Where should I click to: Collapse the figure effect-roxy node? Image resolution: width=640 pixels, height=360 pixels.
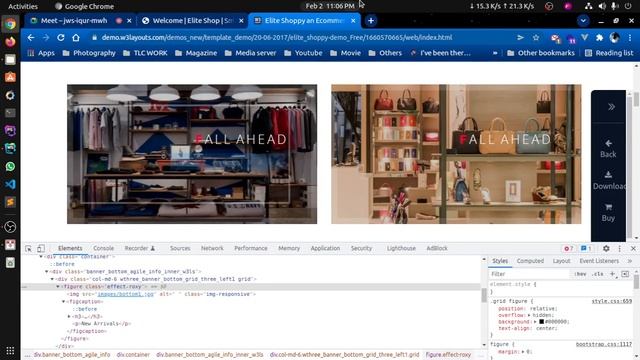point(58,287)
